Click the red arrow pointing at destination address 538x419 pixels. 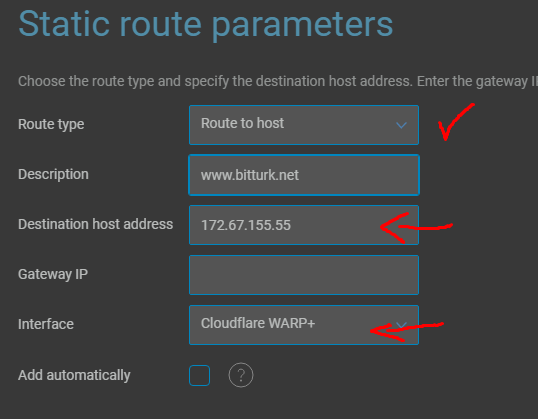416,228
